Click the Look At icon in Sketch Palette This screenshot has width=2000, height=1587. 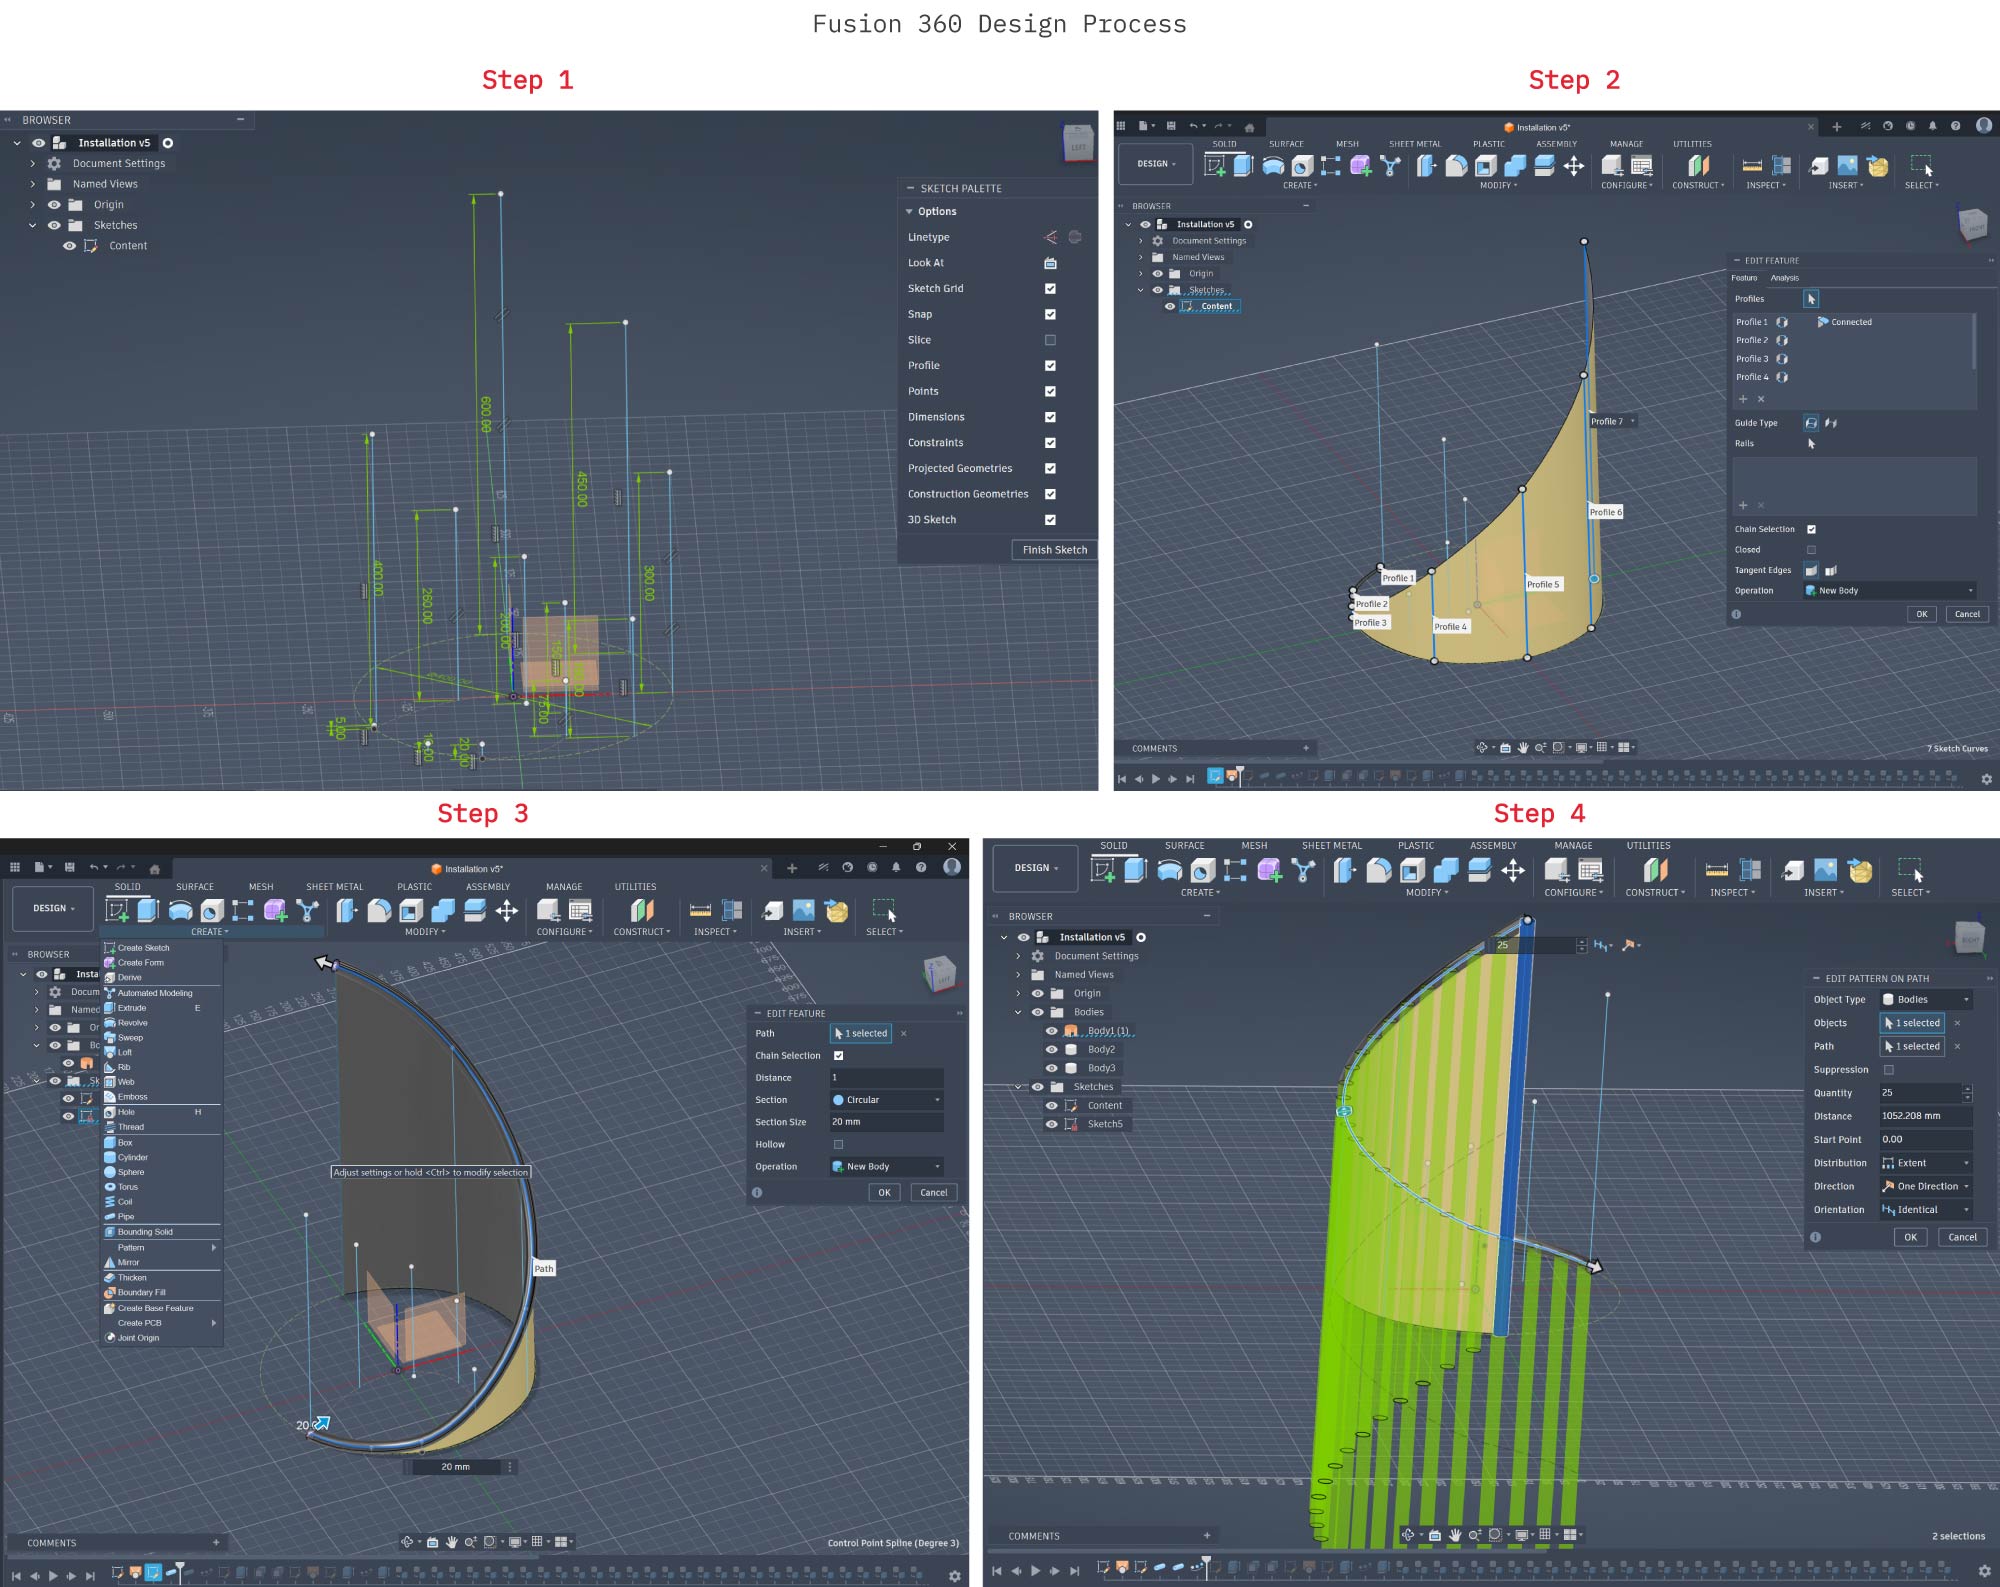(x=1050, y=263)
